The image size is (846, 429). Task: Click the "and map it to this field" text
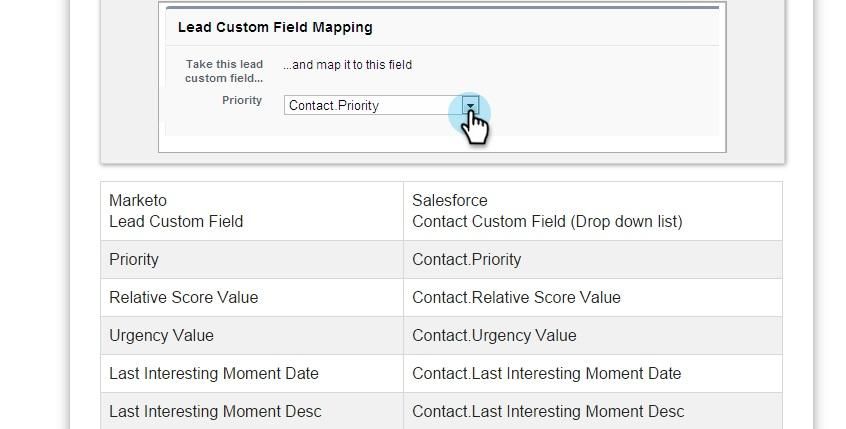click(347, 65)
